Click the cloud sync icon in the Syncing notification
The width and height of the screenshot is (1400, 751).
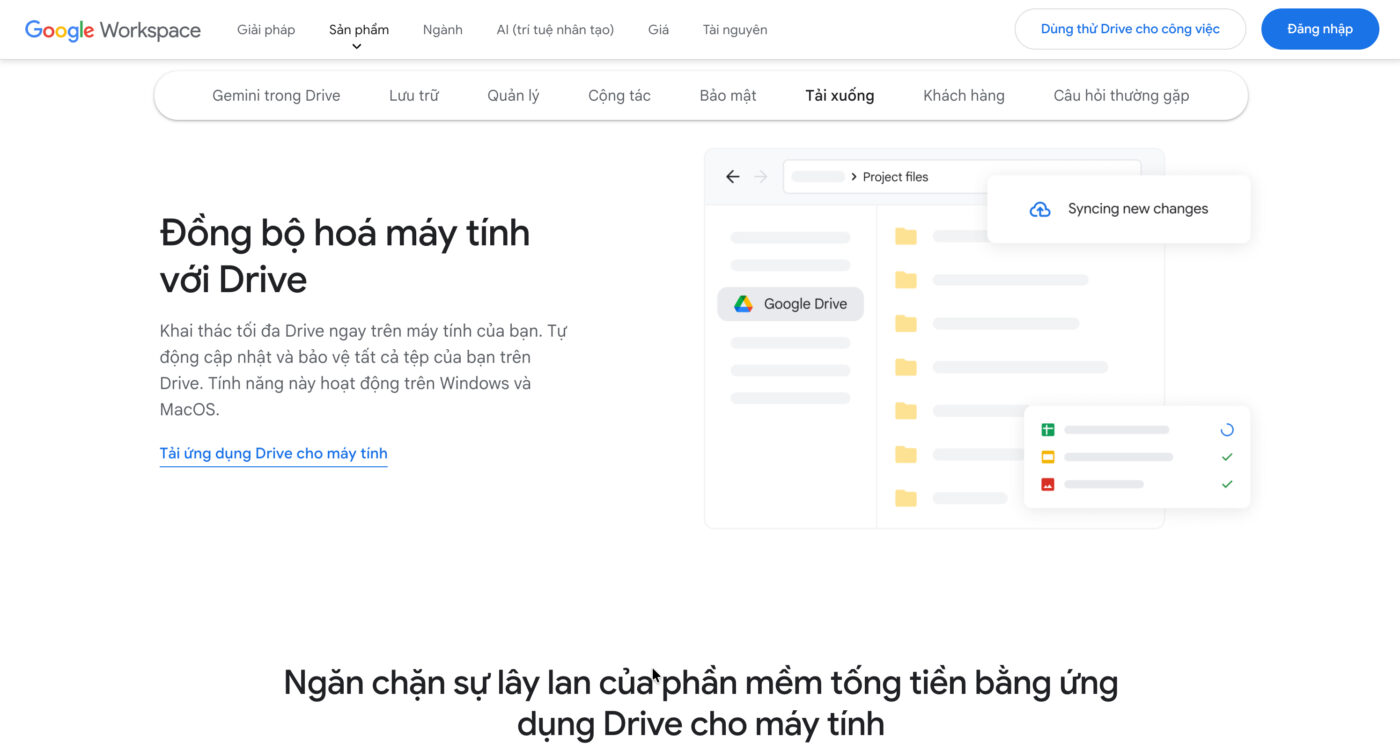tap(1040, 209)
